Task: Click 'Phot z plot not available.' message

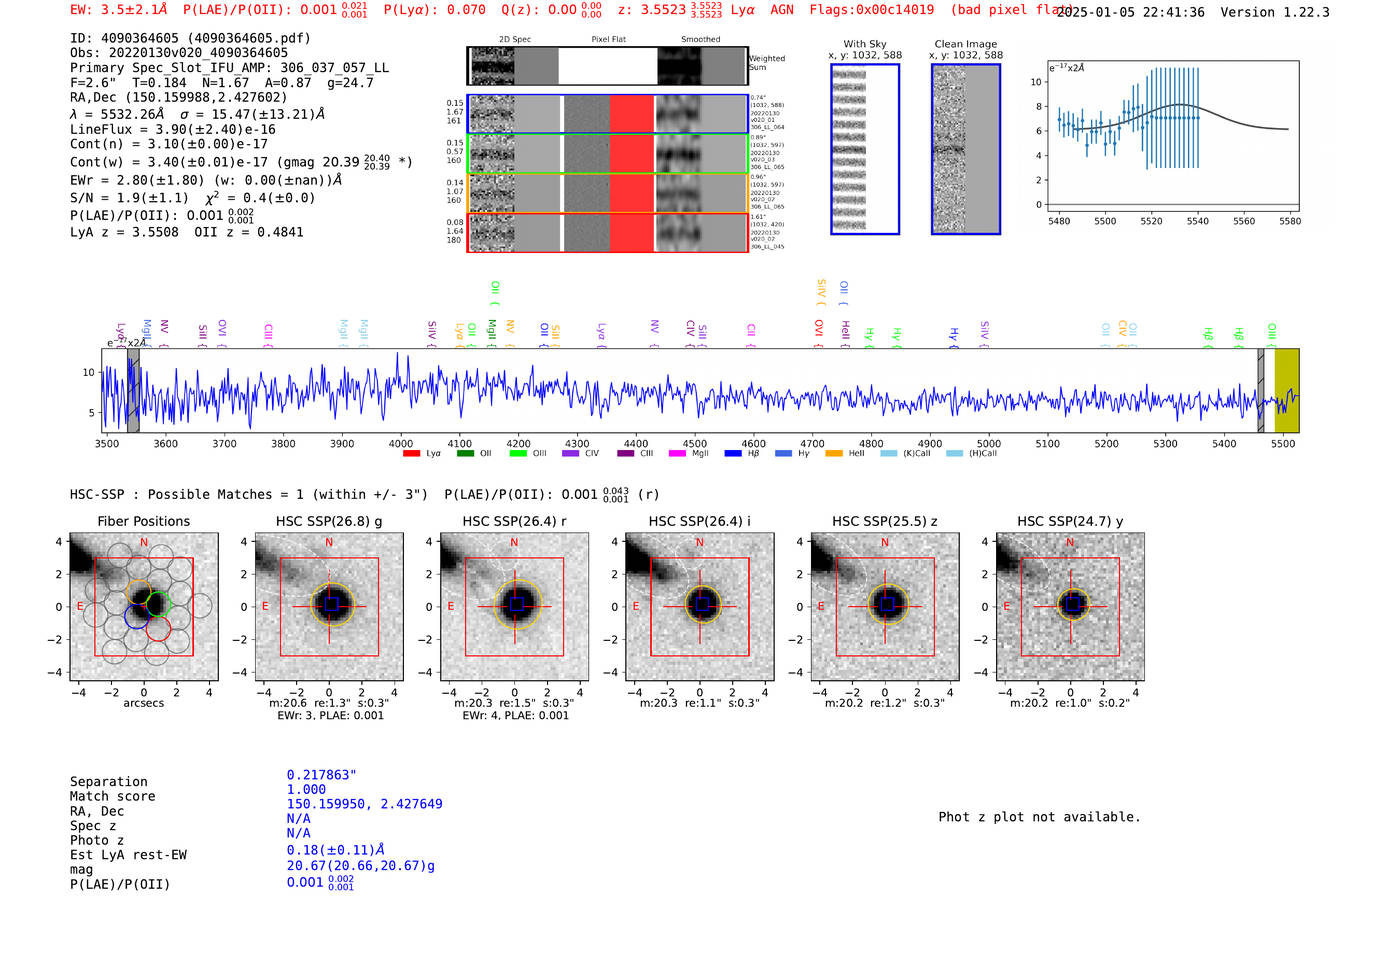Action: click(x=1040, y=817)
